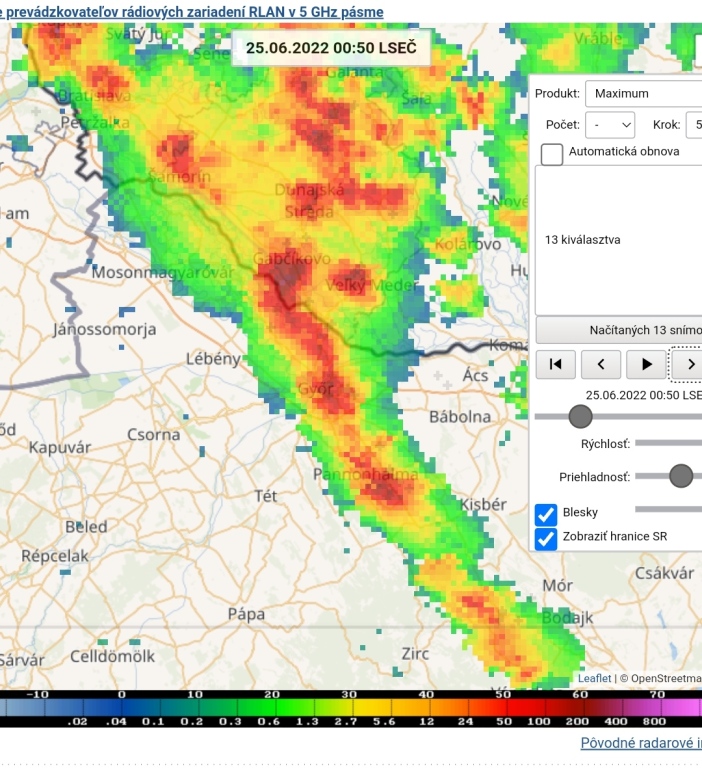
Task: Step back to previous radar frame
Action: pyautogui.click(x=601, y=364)
